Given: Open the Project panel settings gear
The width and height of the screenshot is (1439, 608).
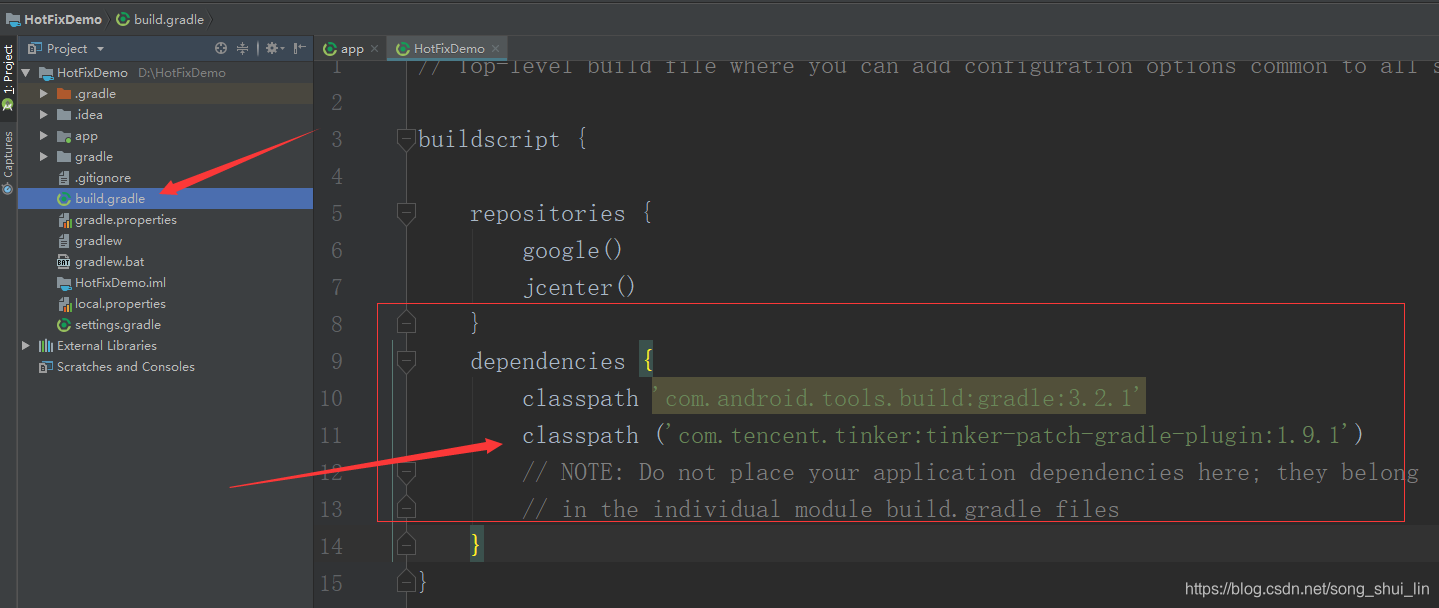Looking at the screenshot, I should 273,48.
